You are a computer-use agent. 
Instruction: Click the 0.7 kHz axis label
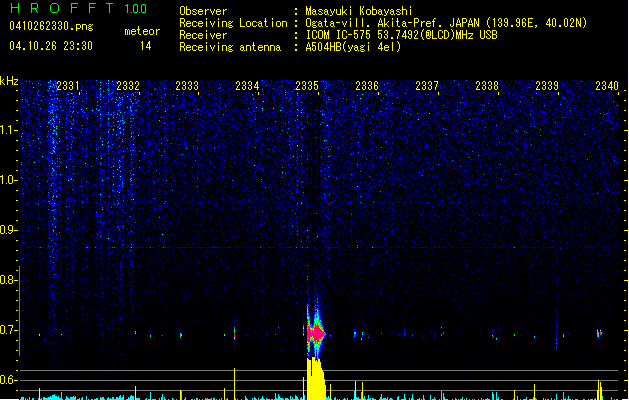point(8,330)
